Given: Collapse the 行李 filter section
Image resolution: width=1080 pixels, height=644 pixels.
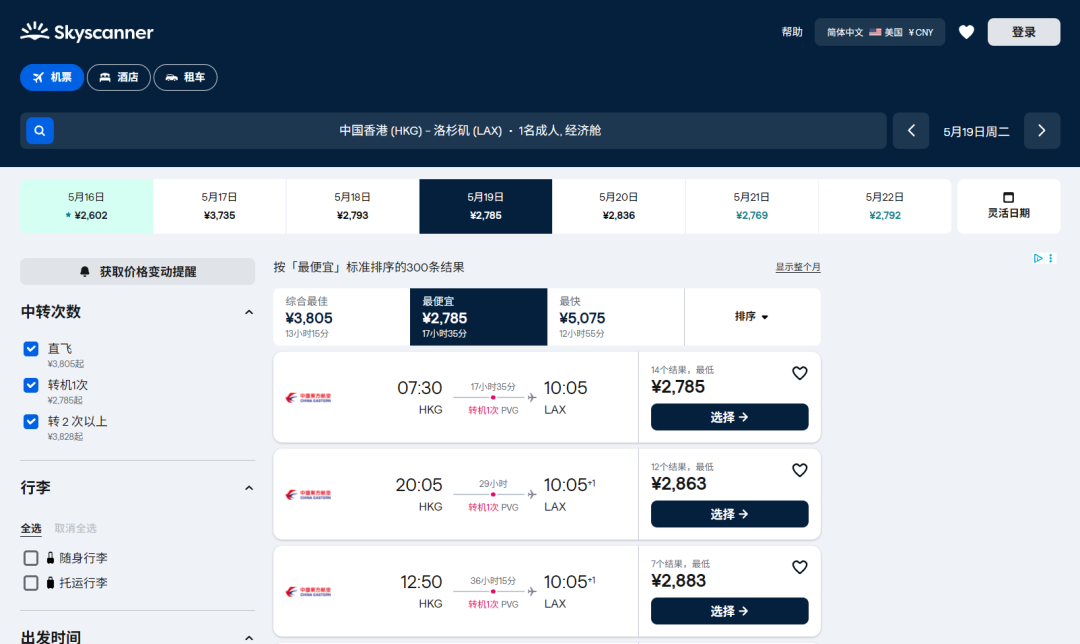Looking at the screenshot, I should pyautogui.click(x=249, y=488).
